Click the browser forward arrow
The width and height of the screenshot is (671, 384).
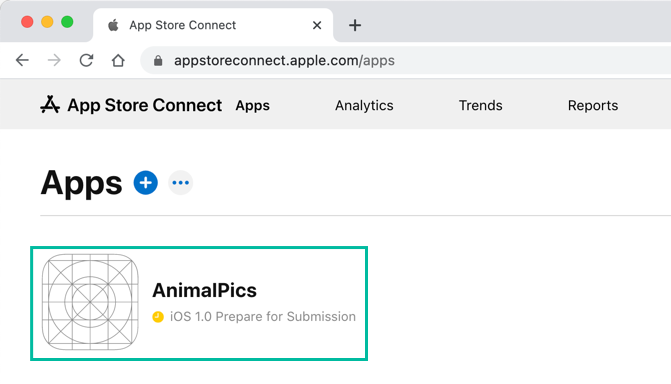point(54,60)
